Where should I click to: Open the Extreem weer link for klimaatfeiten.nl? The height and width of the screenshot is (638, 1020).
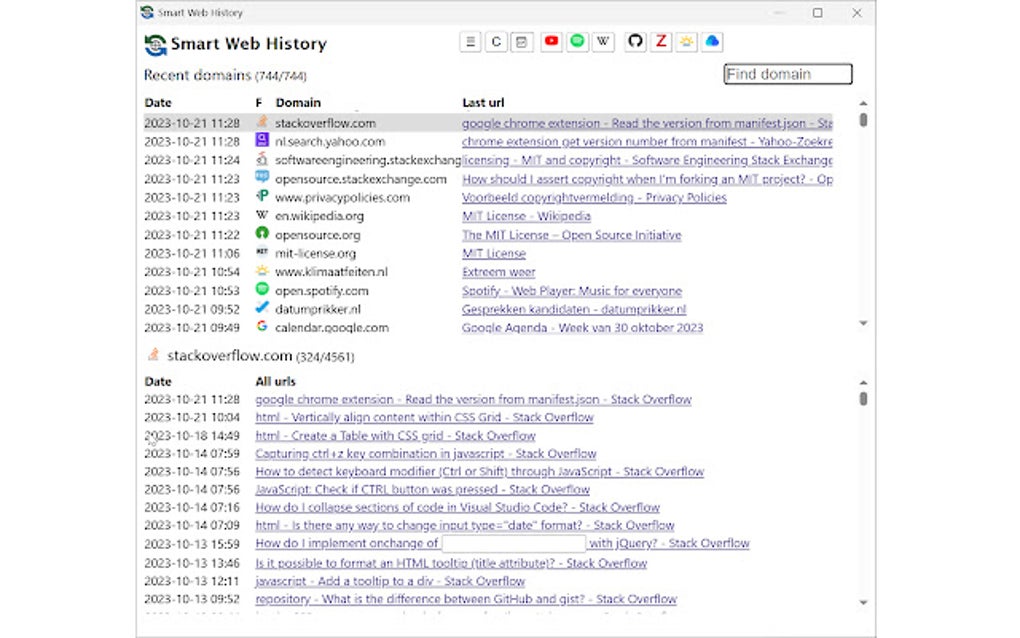coord(497,271)
